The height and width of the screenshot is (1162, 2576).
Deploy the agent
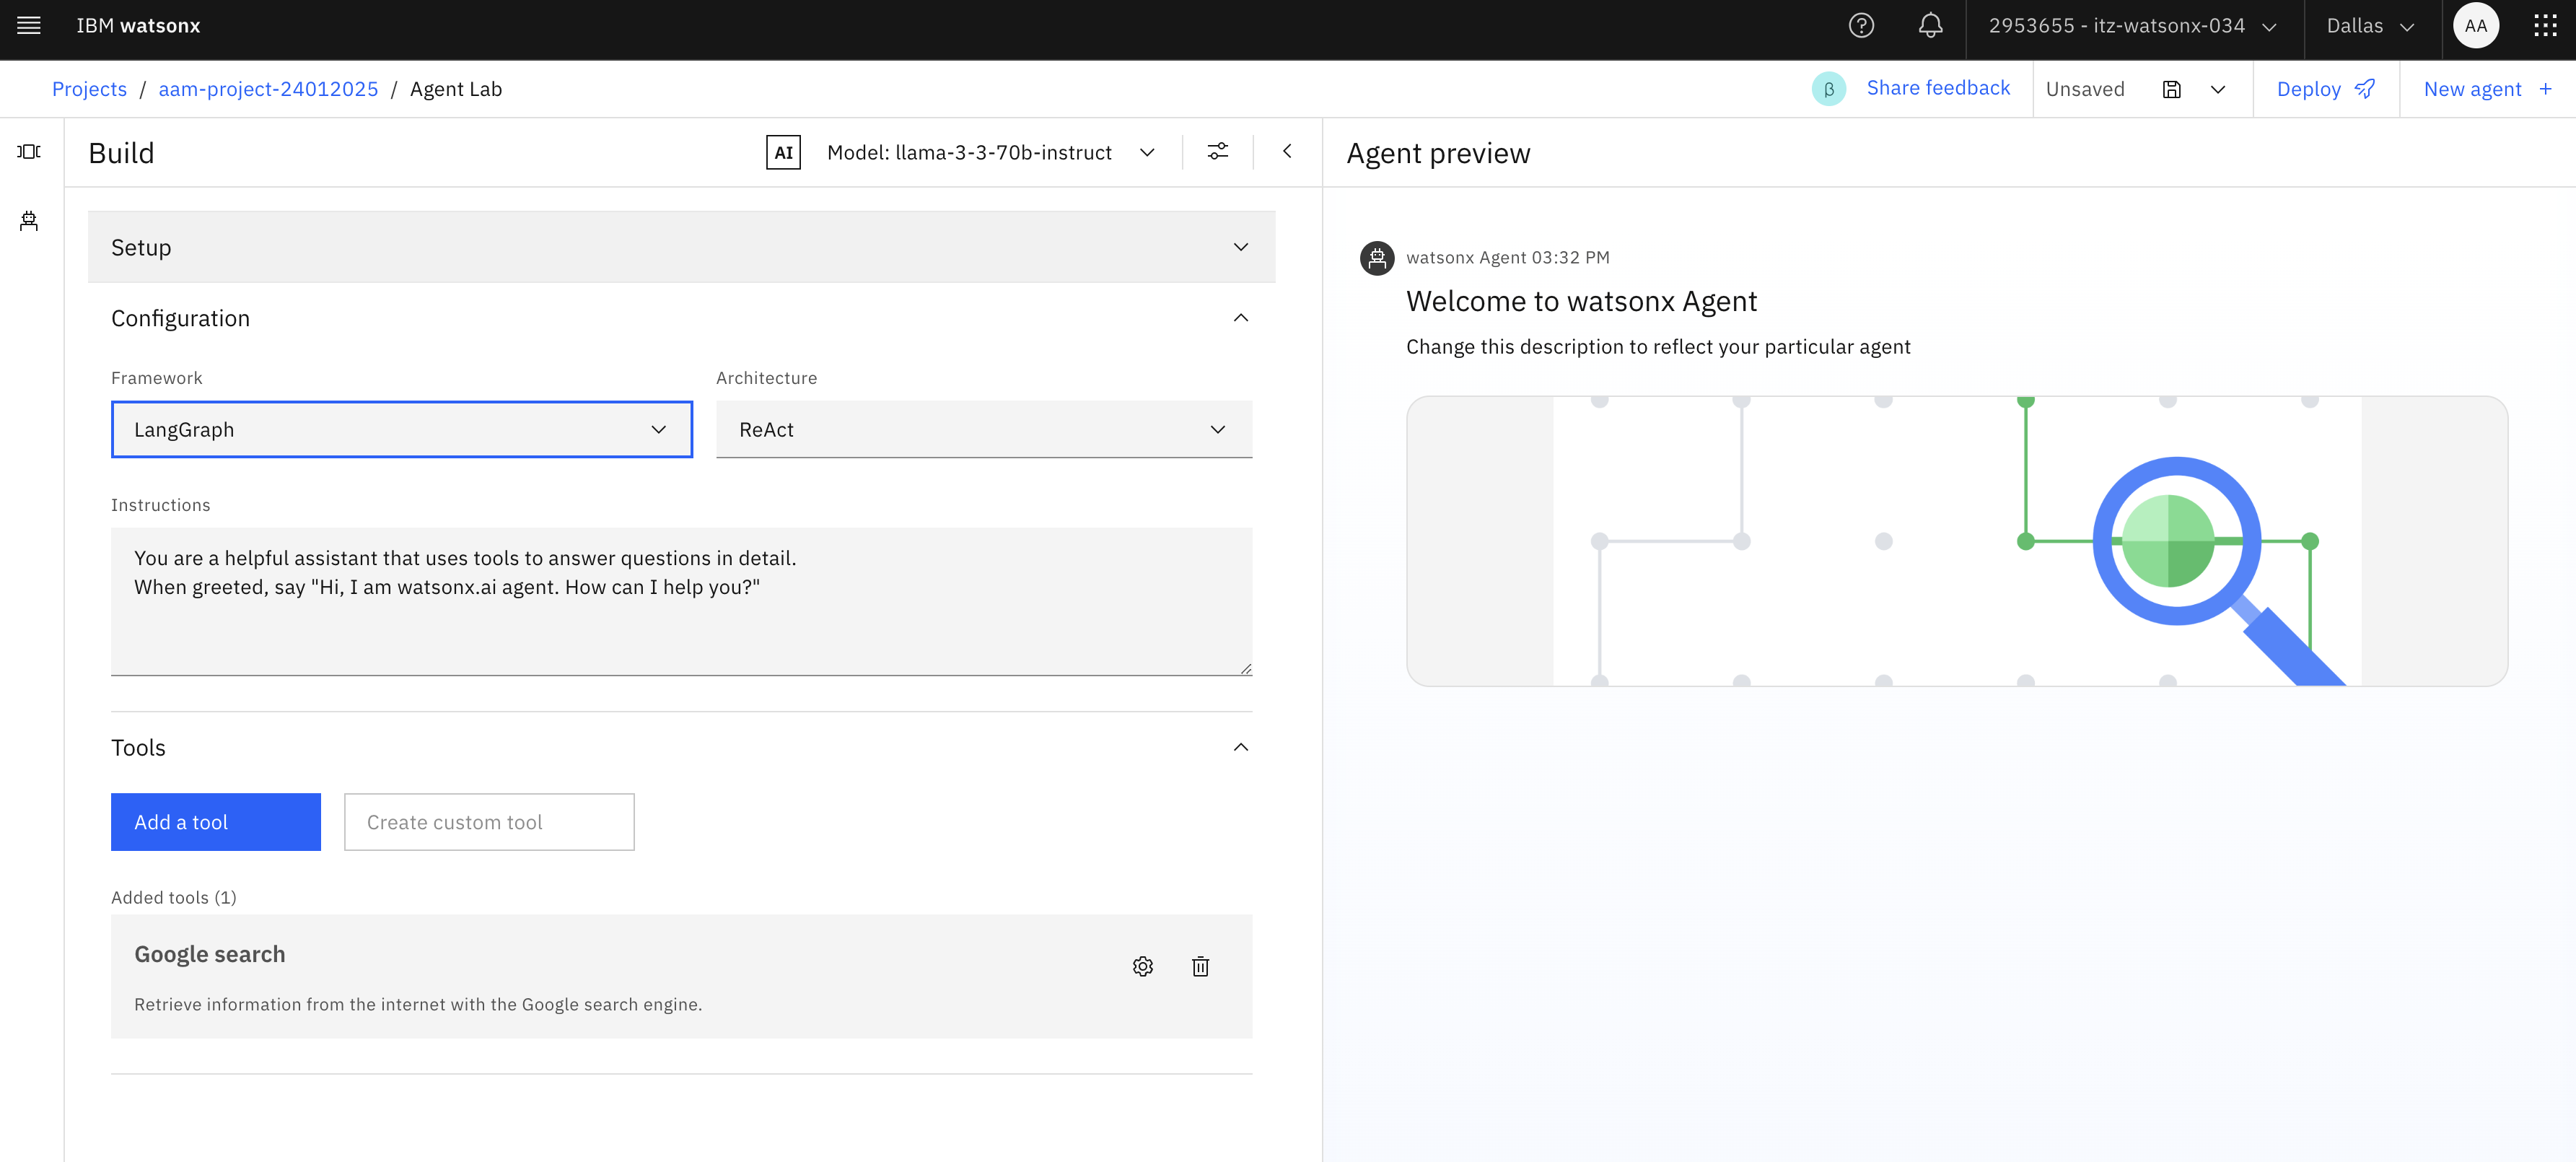[x=2326, y=89]
